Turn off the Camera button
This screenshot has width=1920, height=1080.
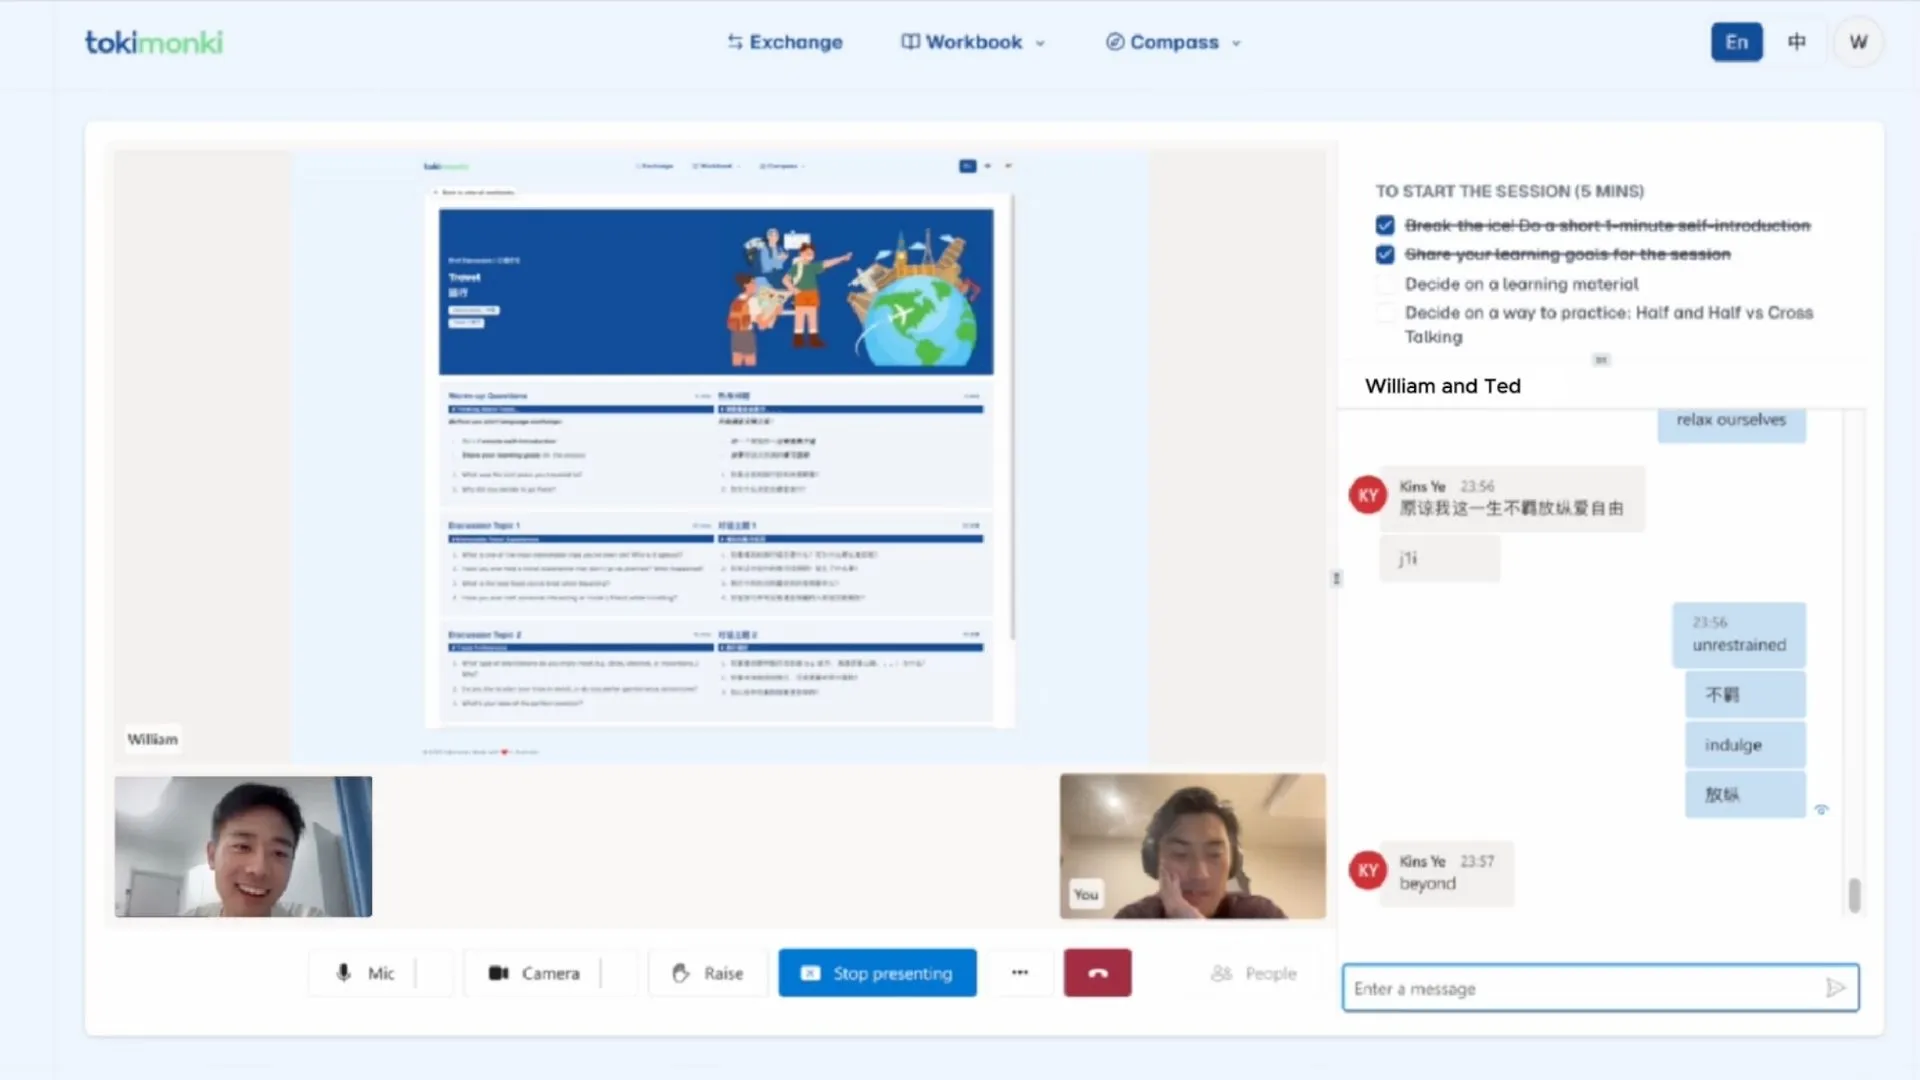pyautogui.click(x=534, y=973)
